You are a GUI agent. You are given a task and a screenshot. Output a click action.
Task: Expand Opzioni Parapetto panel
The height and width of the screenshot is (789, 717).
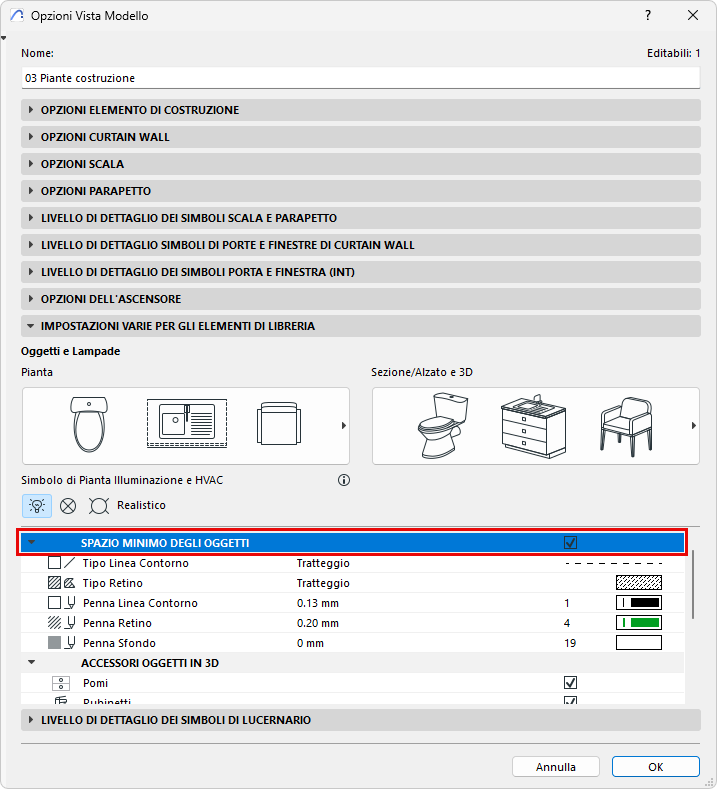click(361, 191)
